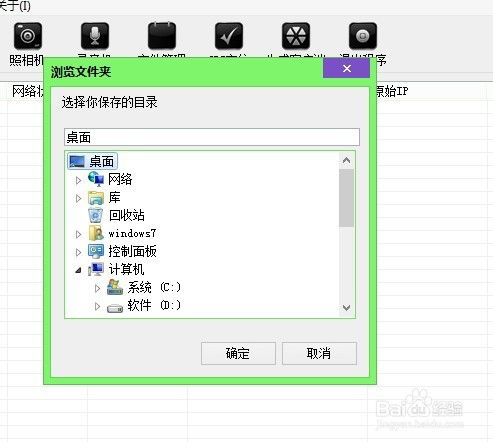This screenshot has height=442, width=493.
Task: Click the checkmark toolbar icon
Action: pyautogui.click(x=229, y=36)
